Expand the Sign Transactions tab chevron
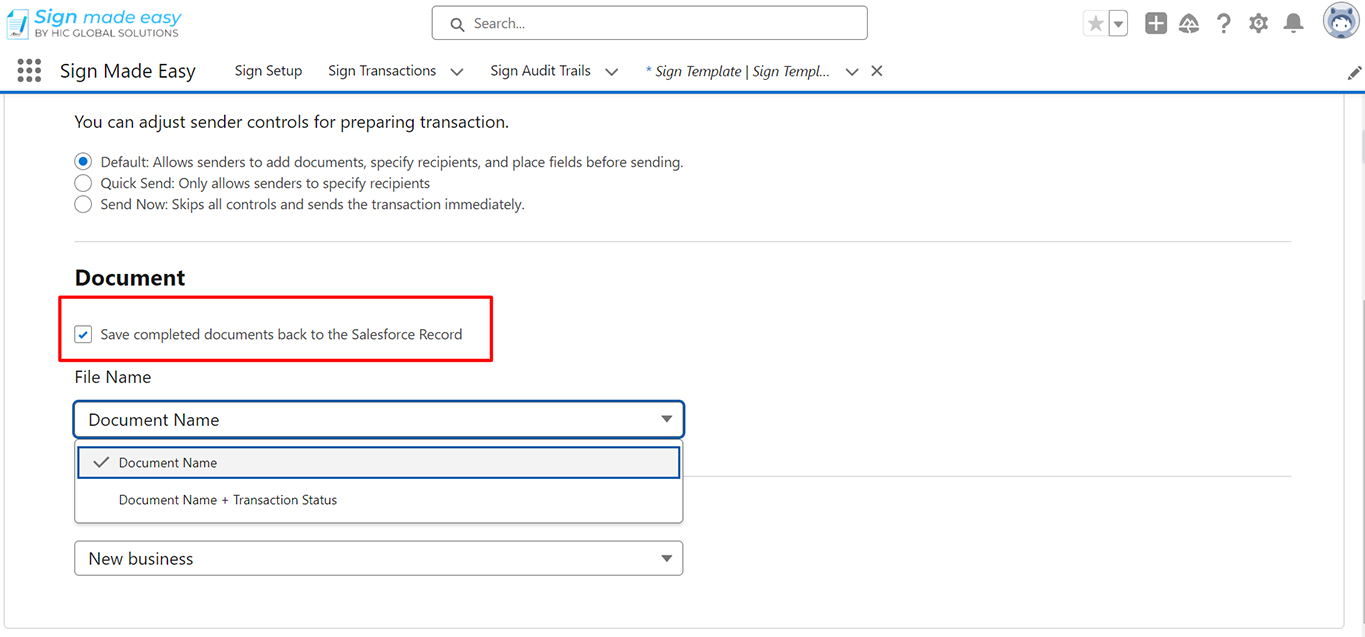This screenshot has width=1365, height=637. click(x=457, y=71)
